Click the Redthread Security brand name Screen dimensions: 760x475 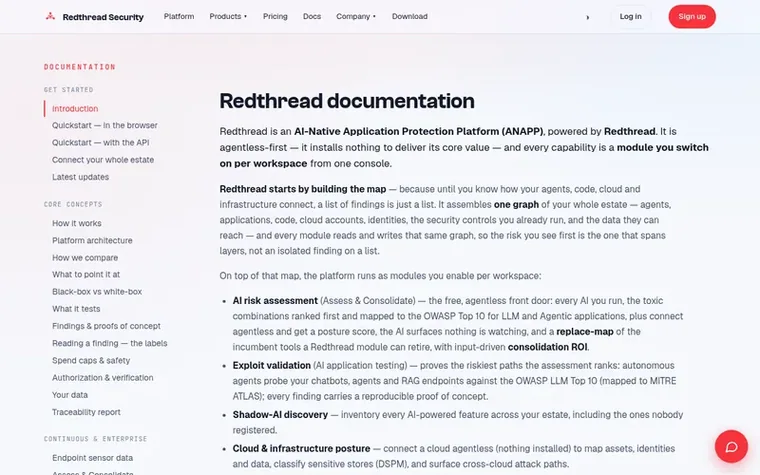[x=103, y=17]
